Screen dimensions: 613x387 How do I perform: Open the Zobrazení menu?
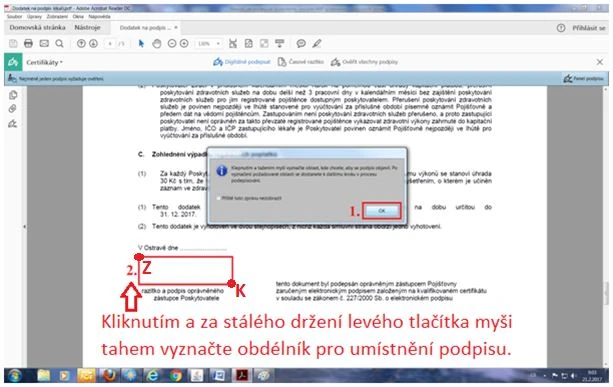pyautogui.click(x=57, y=17)
